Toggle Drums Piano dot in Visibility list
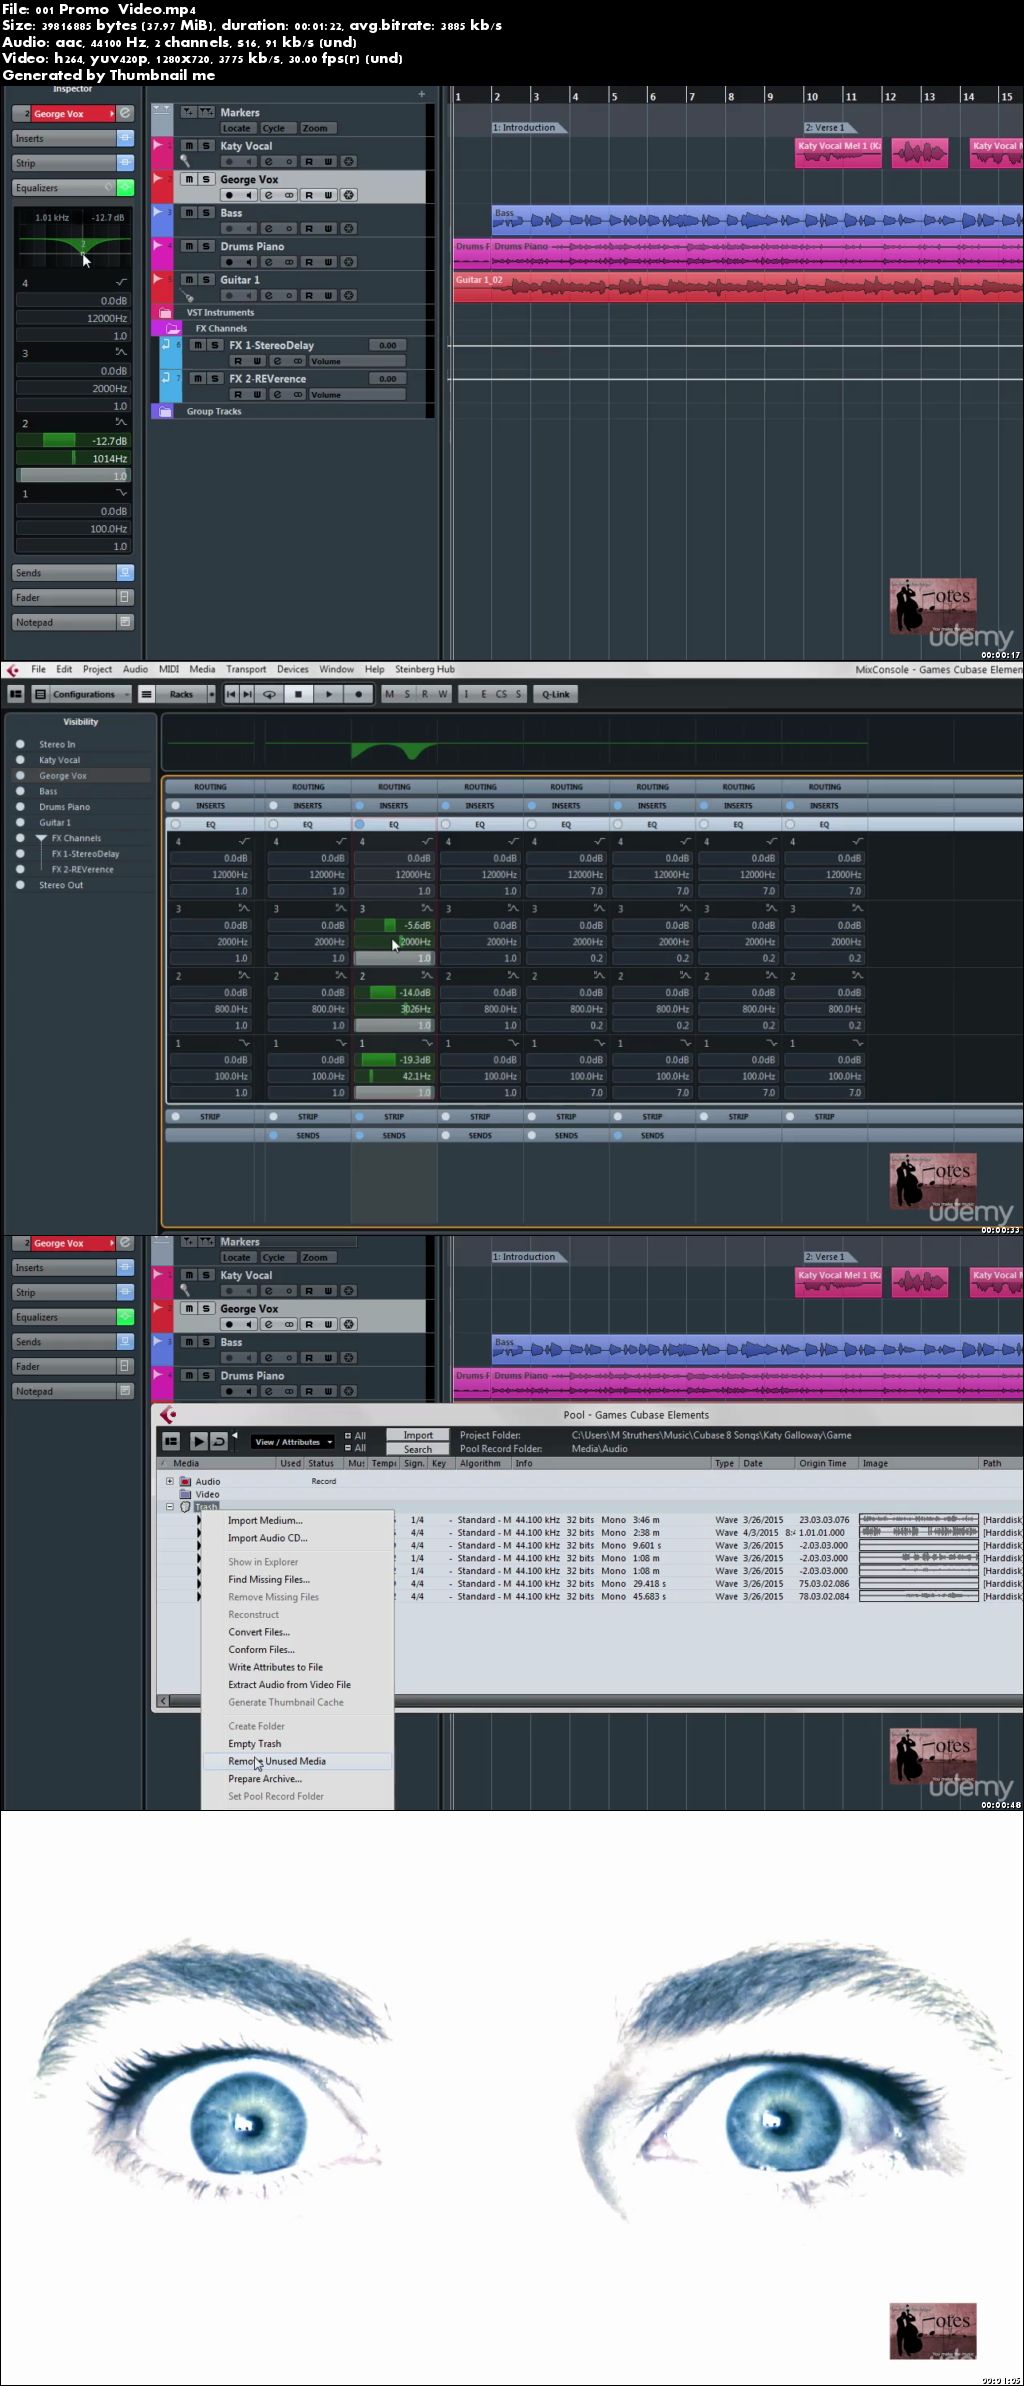 20,806
